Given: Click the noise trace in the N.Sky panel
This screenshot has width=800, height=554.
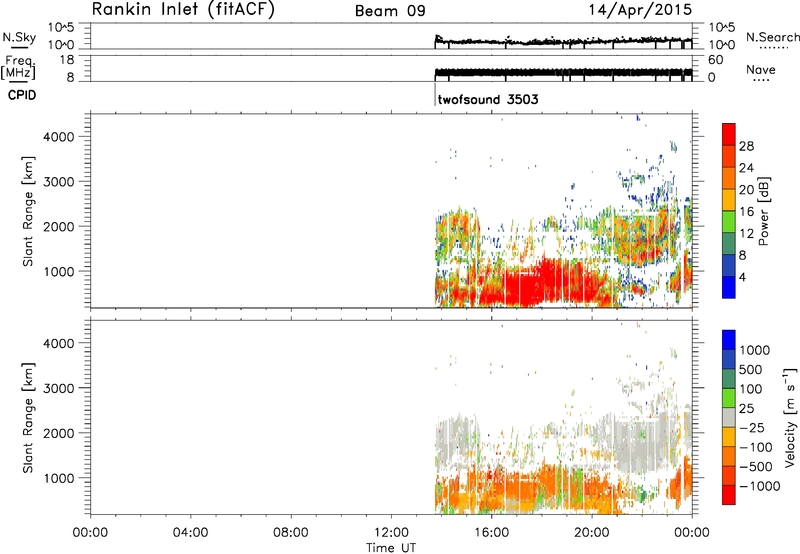Looking at the screenshot, I should click(564, 41).
